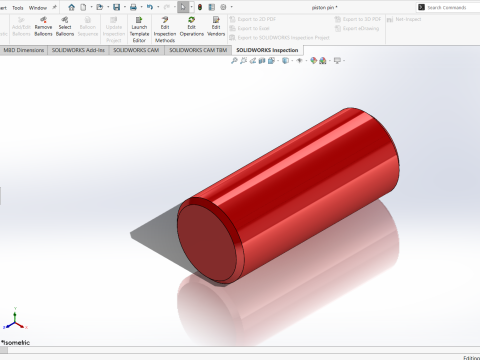480x360 pixels.
Task: Switch to Previous View
Action: (253, 61)
